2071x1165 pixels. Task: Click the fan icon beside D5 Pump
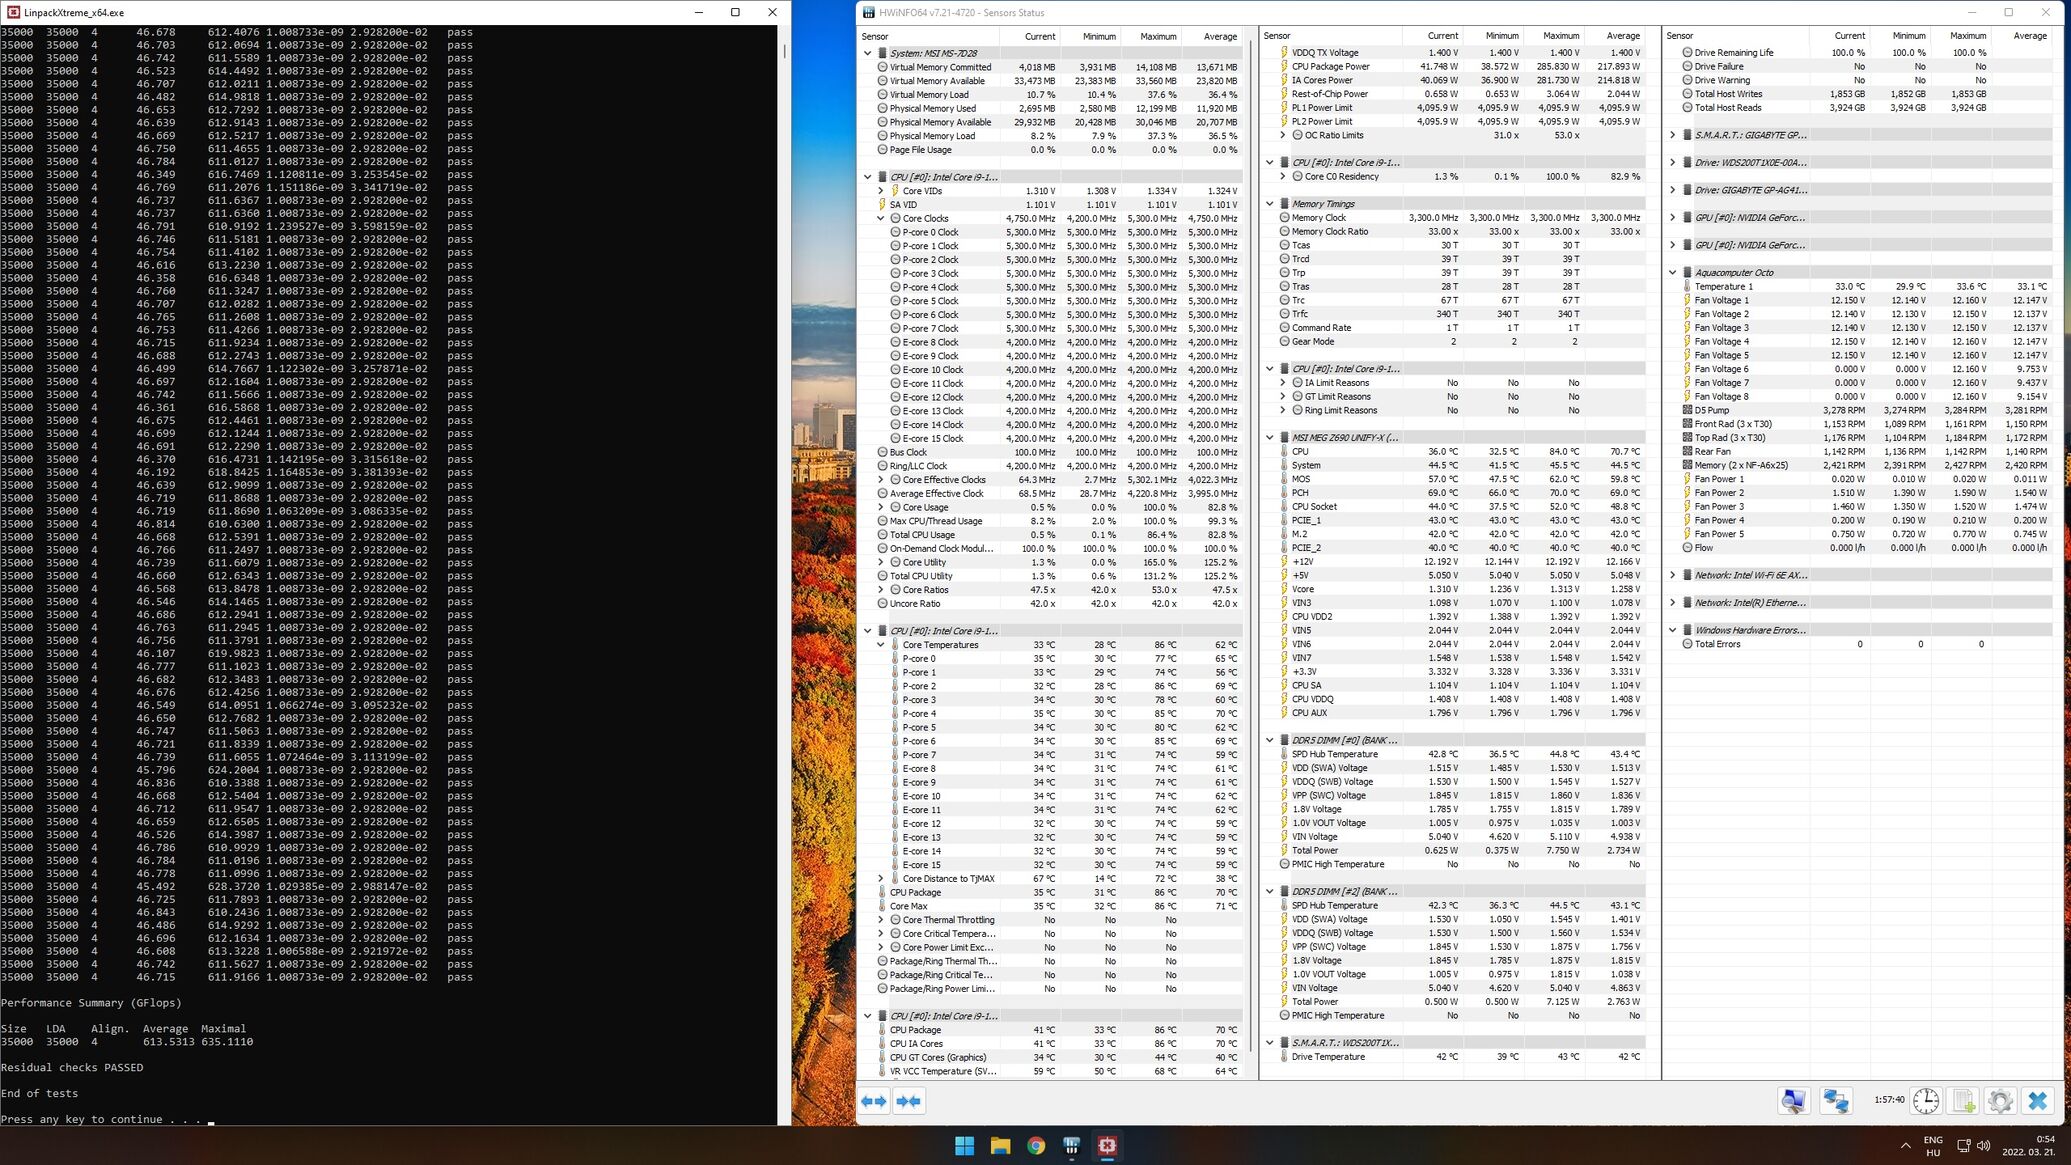[1687, 410]
